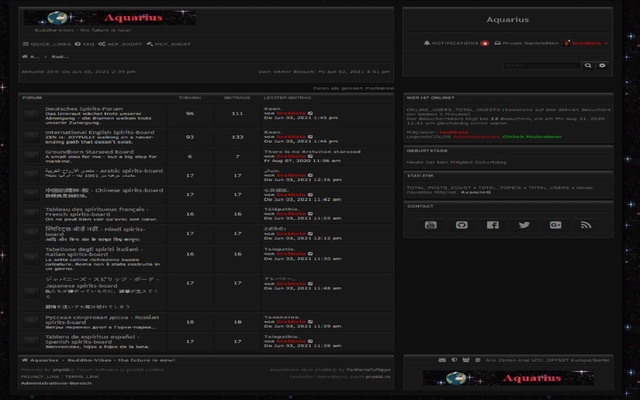Open the FAQ menu item
Screen dimensions: 640x400
tap(86, 44)
